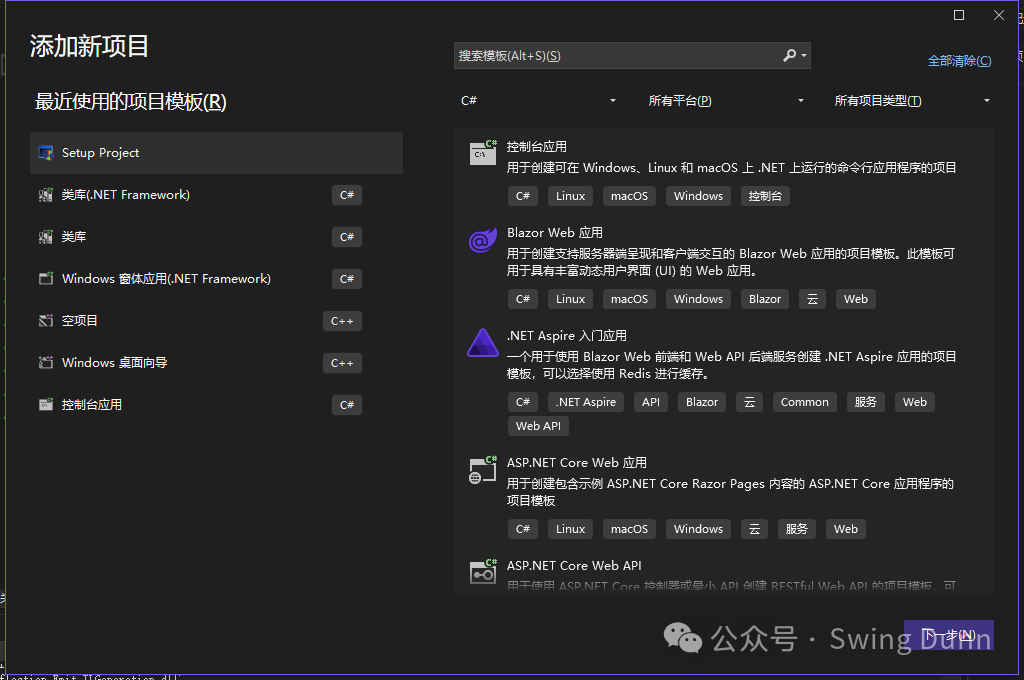
Task: Open the C# language dropdown
Action: (537, 100)
